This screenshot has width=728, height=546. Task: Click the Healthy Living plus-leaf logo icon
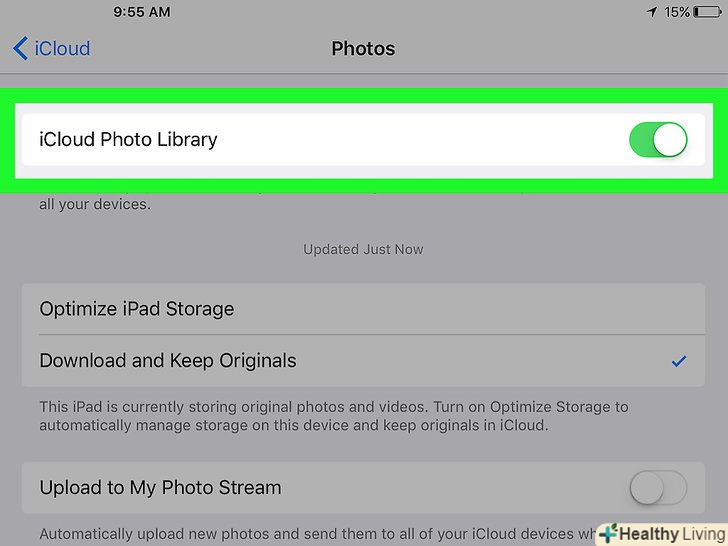click(x=607, y=533)
